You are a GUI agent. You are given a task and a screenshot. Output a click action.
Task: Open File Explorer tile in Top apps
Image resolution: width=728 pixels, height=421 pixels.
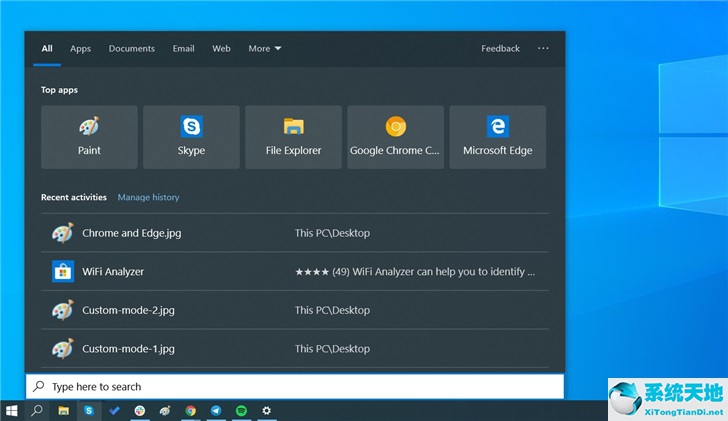tap(293, 137)
